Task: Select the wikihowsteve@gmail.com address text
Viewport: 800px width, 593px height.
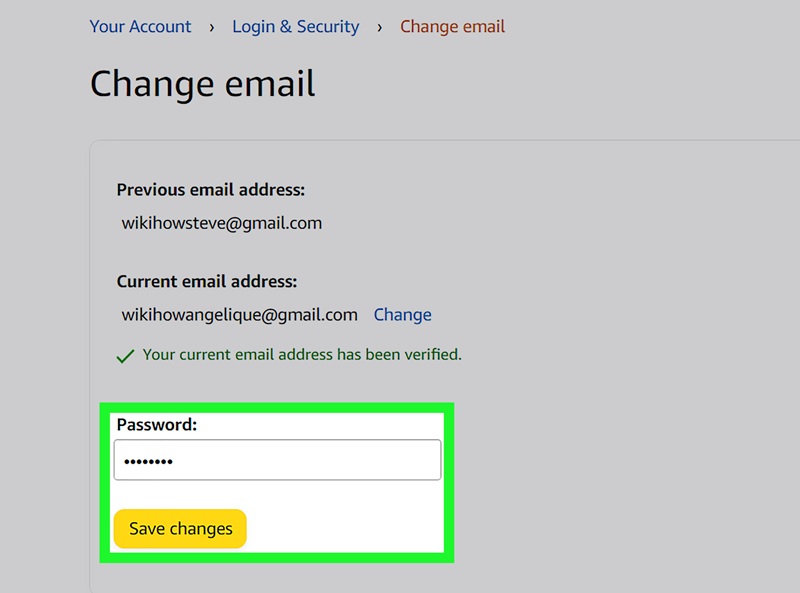Action: (221, 223)
